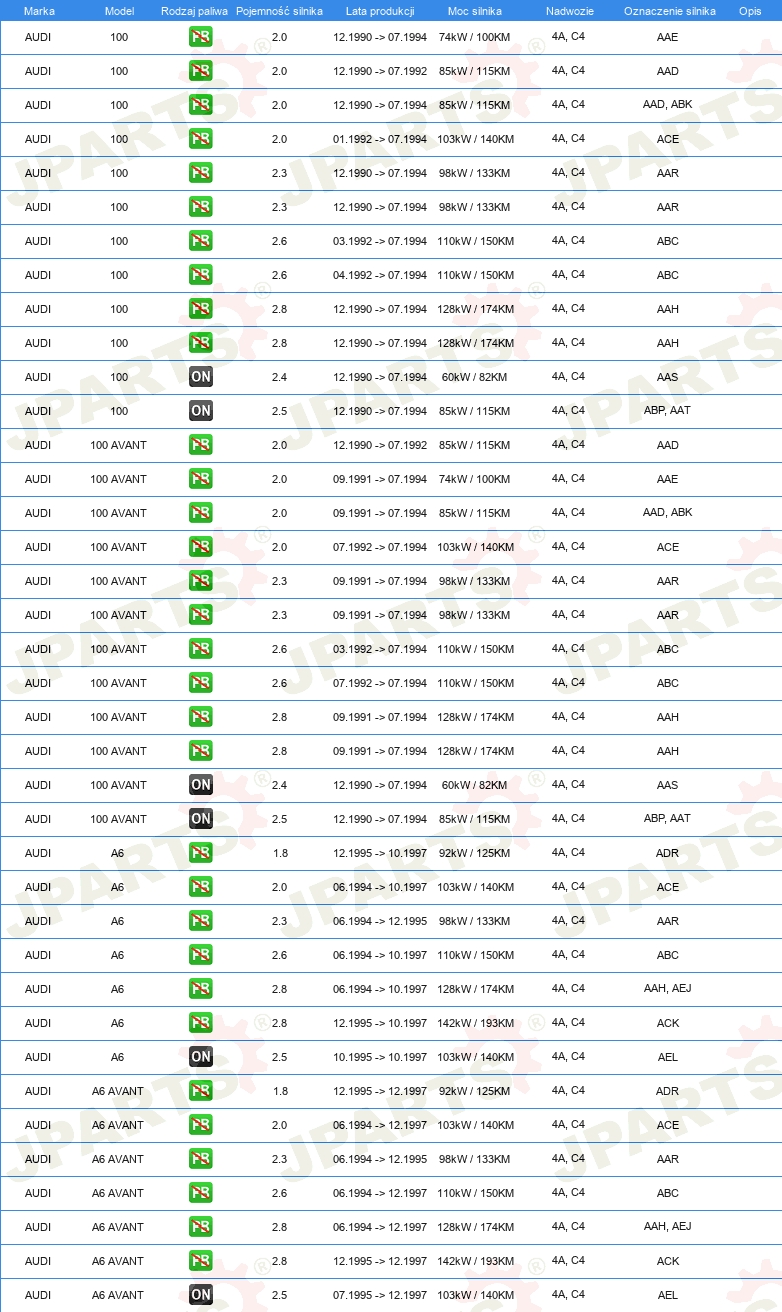Click petrol icon in 100 AVANT 2.6 from 03.1992 row

click(x=200, y=649)
